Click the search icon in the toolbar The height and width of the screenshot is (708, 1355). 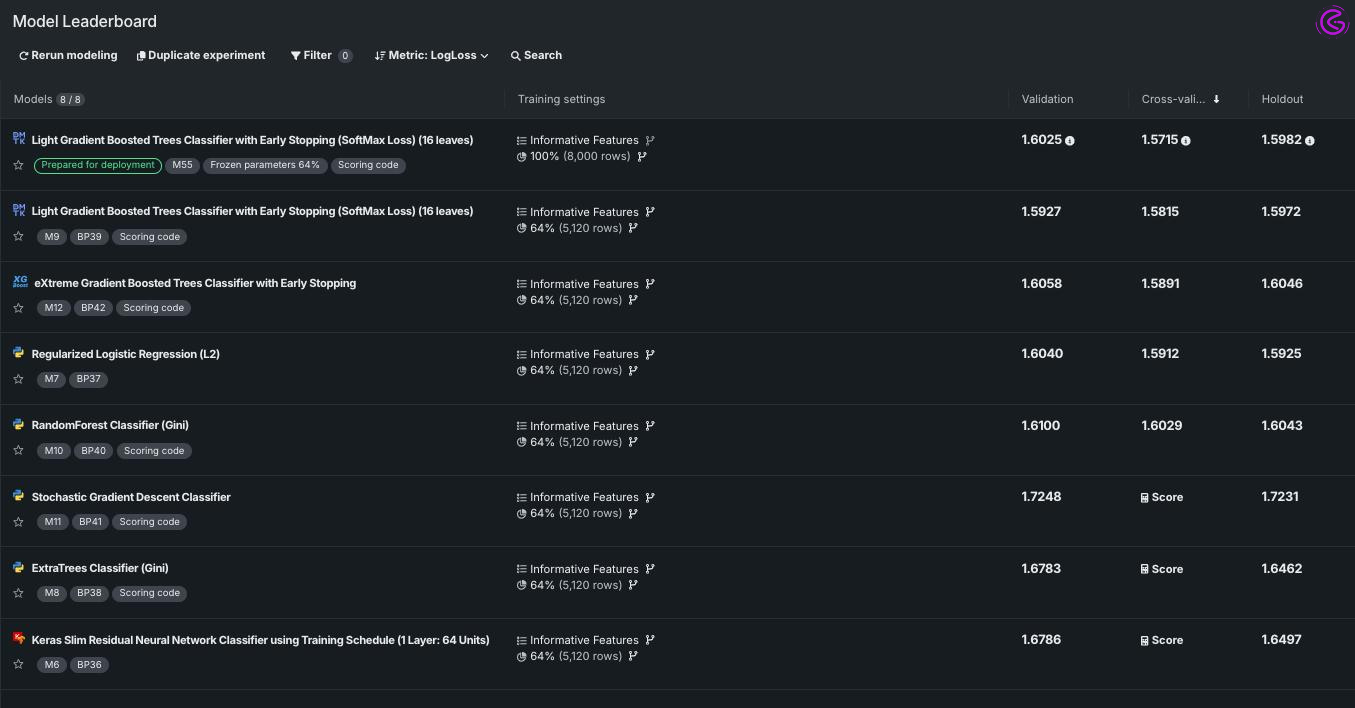(x=517, y=55)
